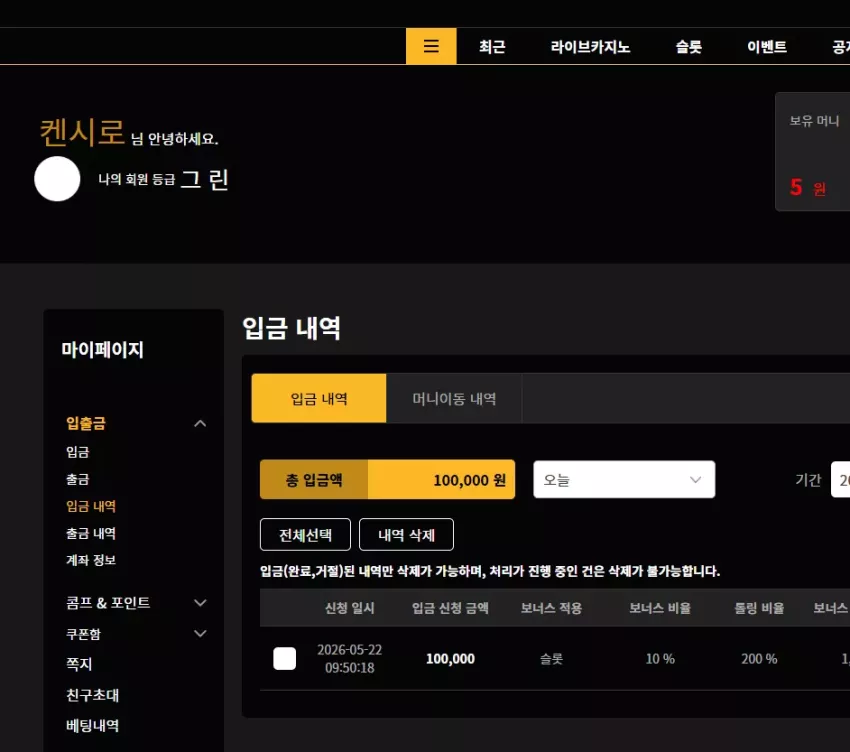850x752 pixels.
Task: Open 쪽지 in the sidebar
Action: click(79, 664)
